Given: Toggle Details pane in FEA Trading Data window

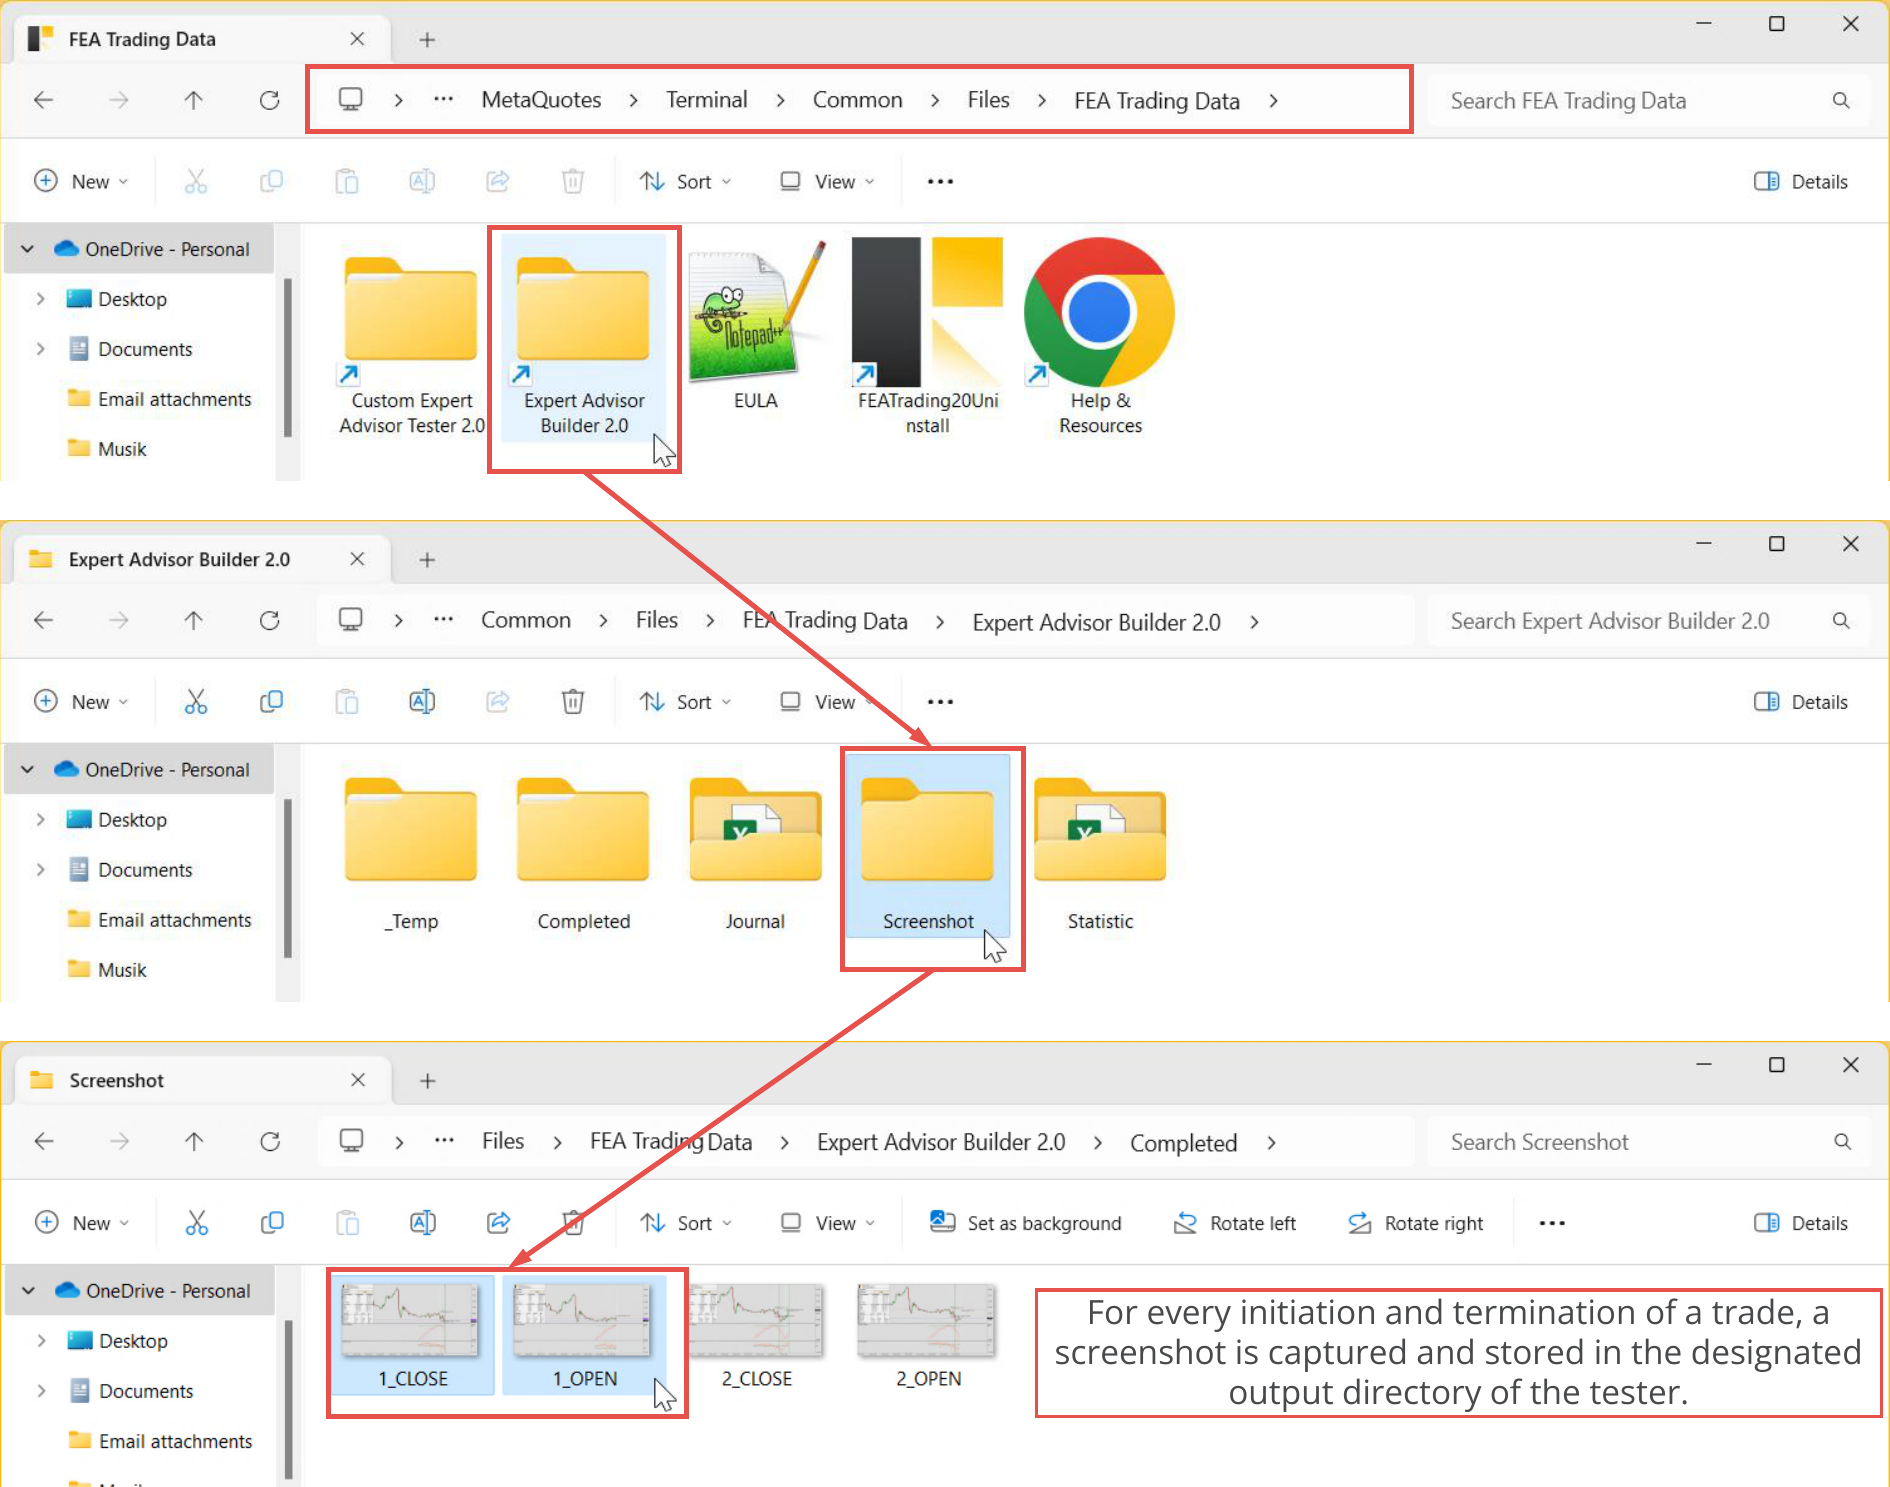Looking at the screenshot, I should point(1801,182).
